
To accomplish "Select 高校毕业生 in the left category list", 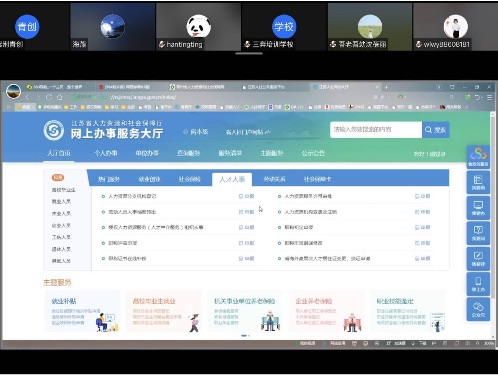I will tap(63, 190).
